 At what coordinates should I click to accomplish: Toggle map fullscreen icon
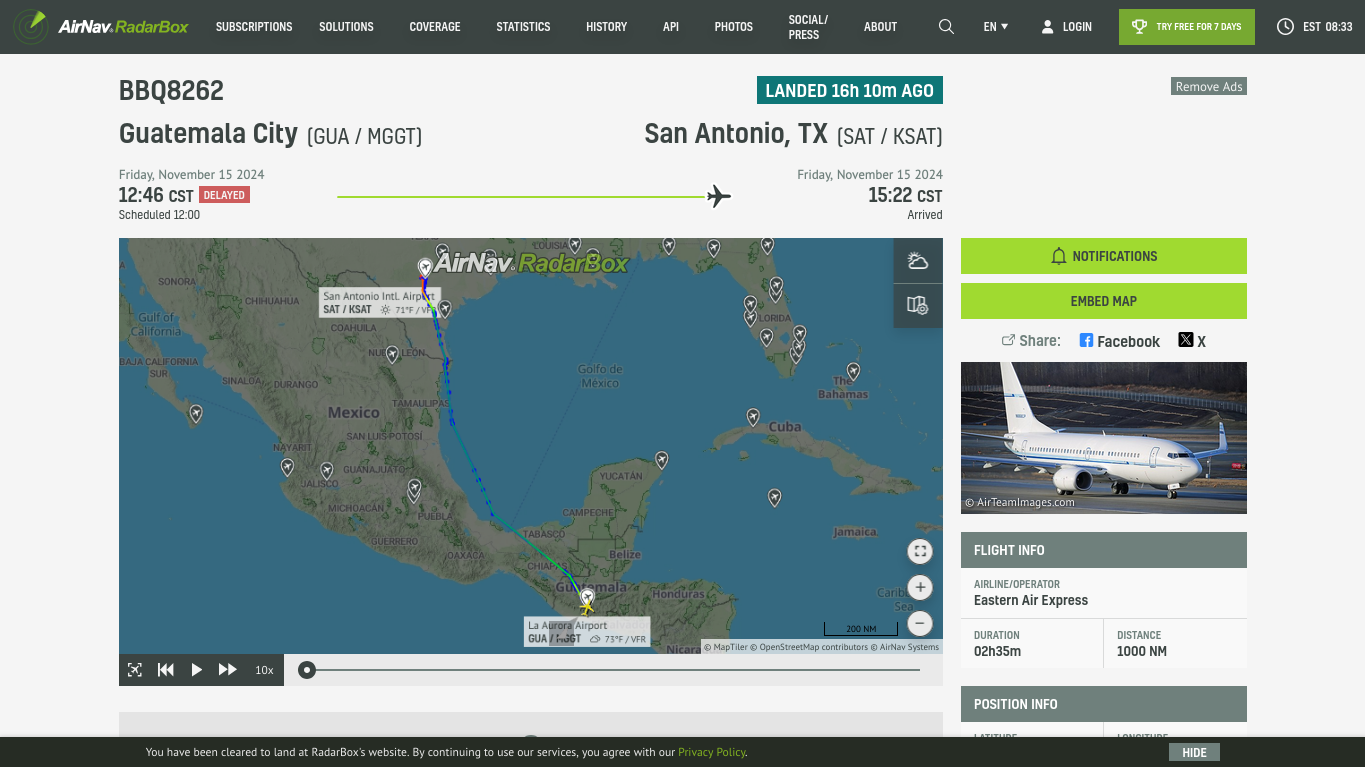(x=920, y=551)
